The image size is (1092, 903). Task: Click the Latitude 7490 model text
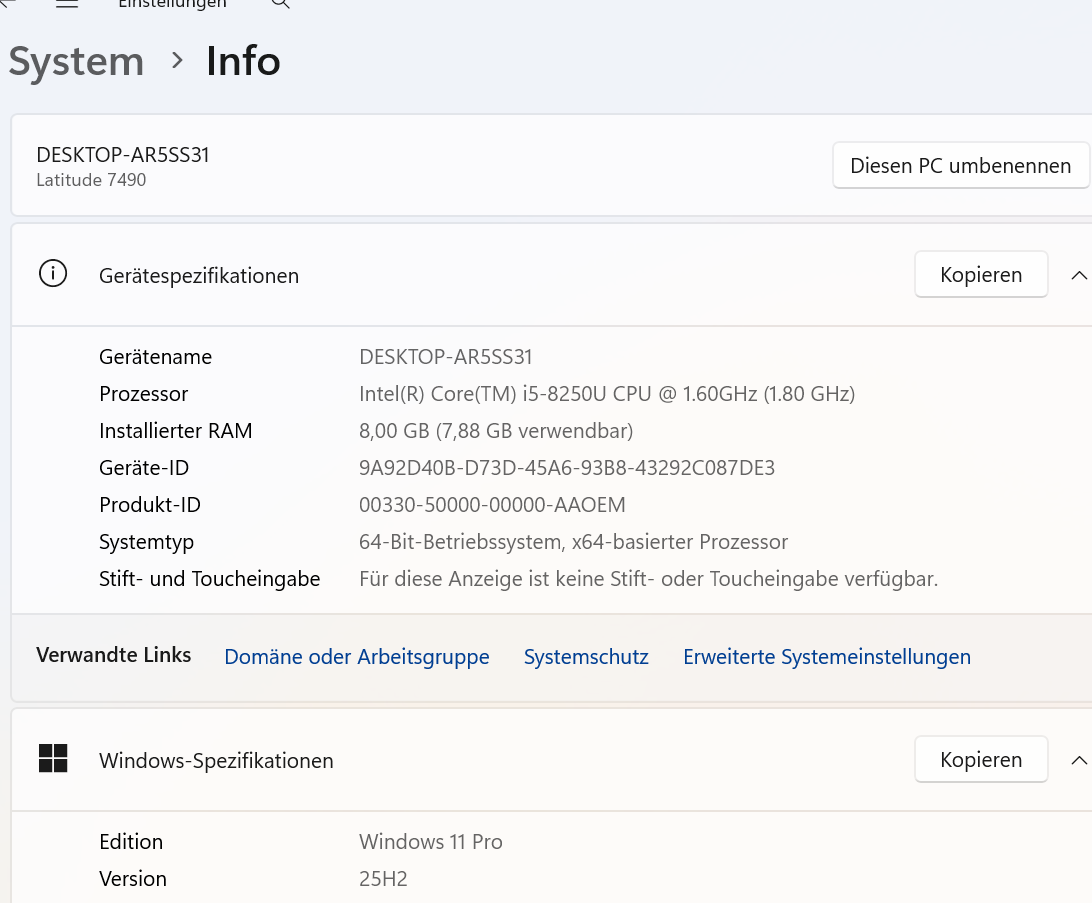pos(91,180)
